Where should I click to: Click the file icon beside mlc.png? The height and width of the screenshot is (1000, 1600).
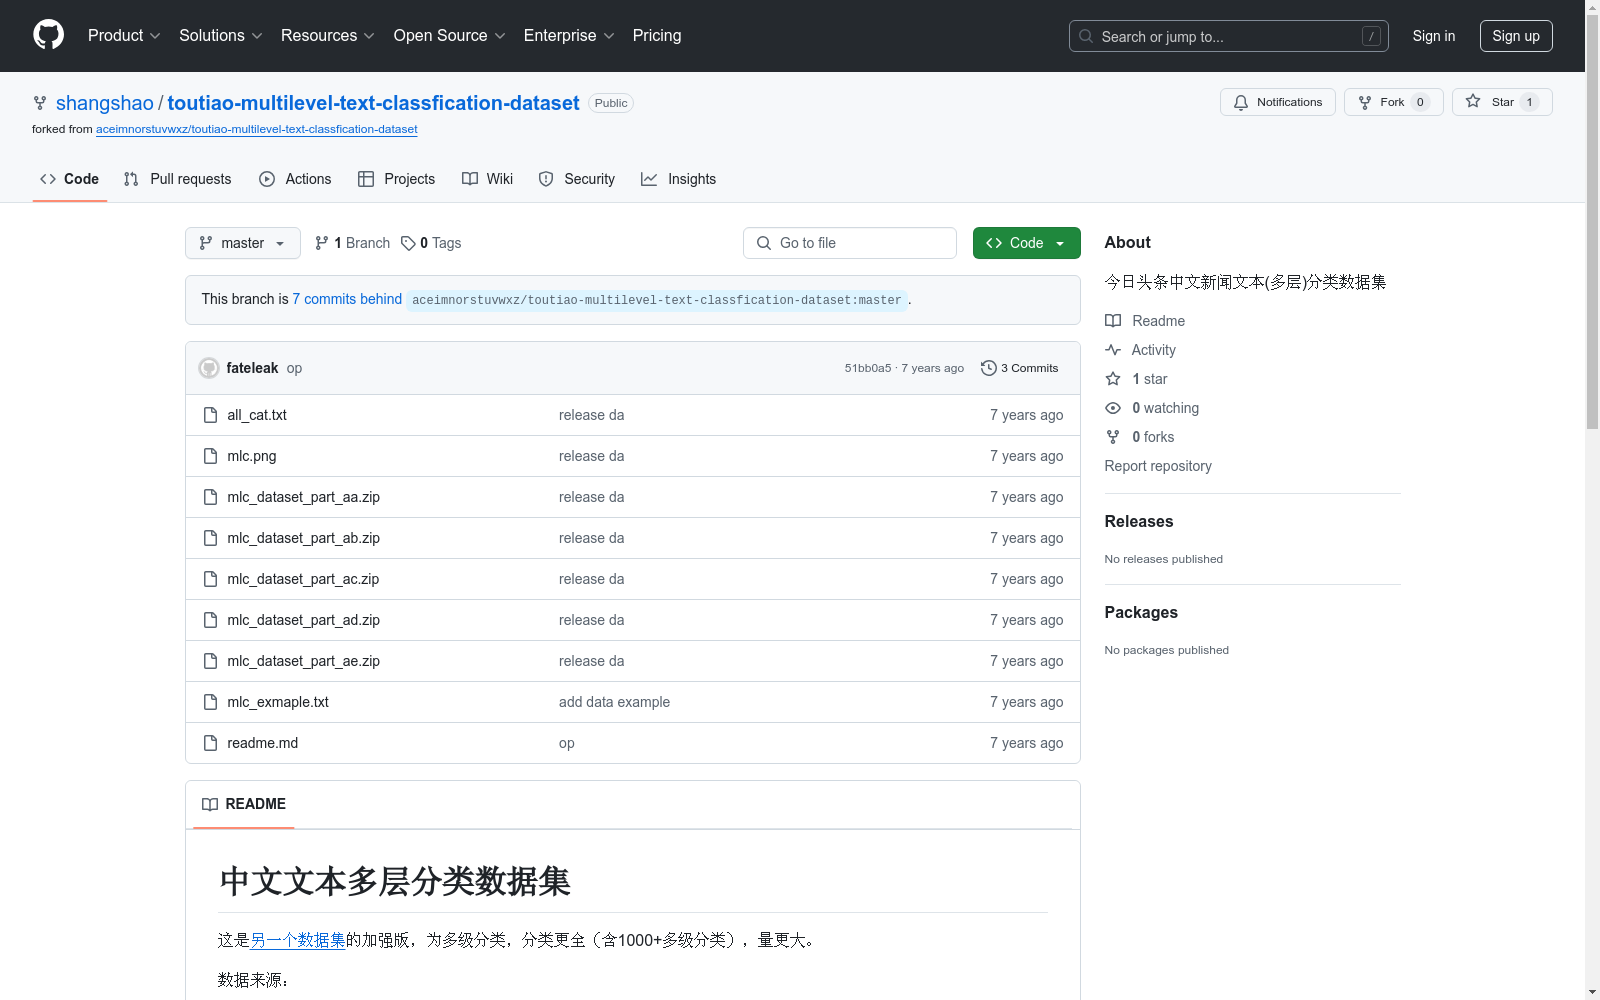tap(210, 456)
